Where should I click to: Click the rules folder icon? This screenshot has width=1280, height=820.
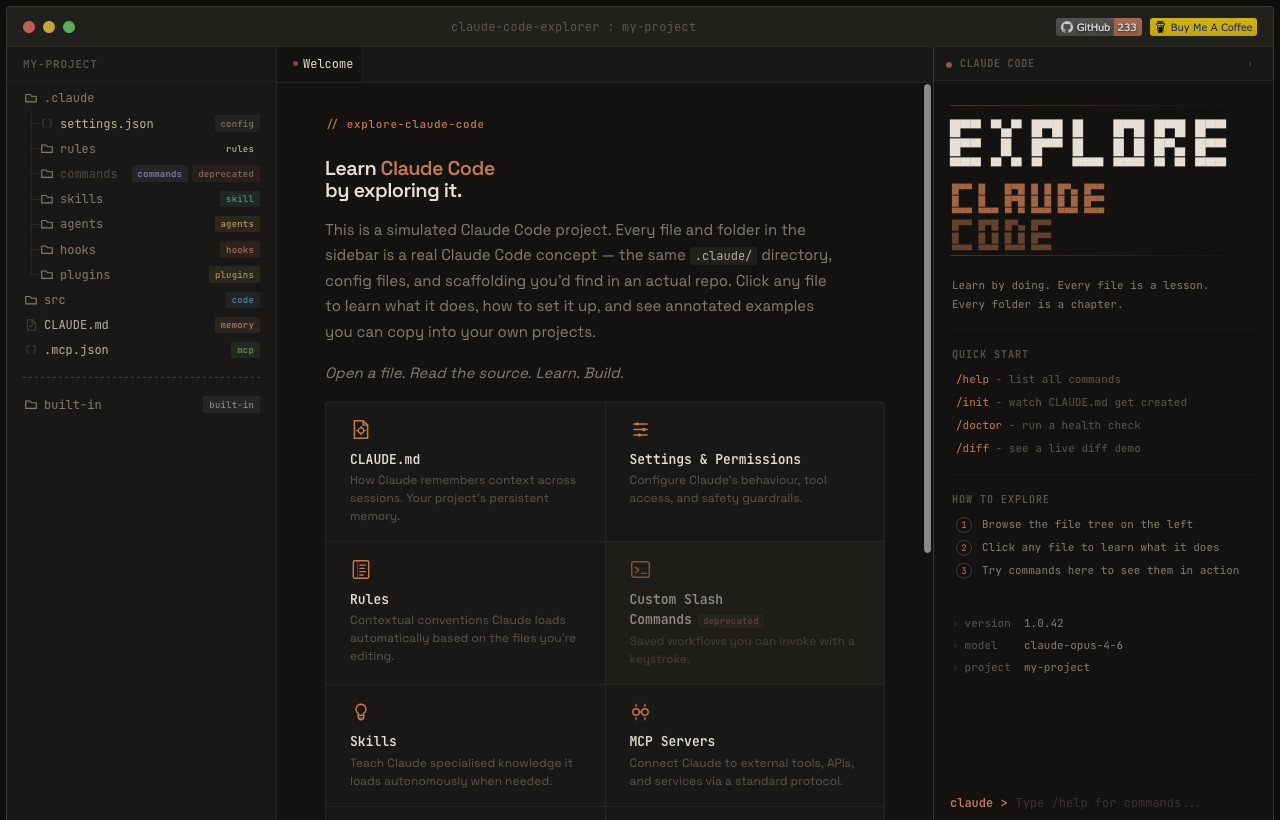[x=47, y=149]
